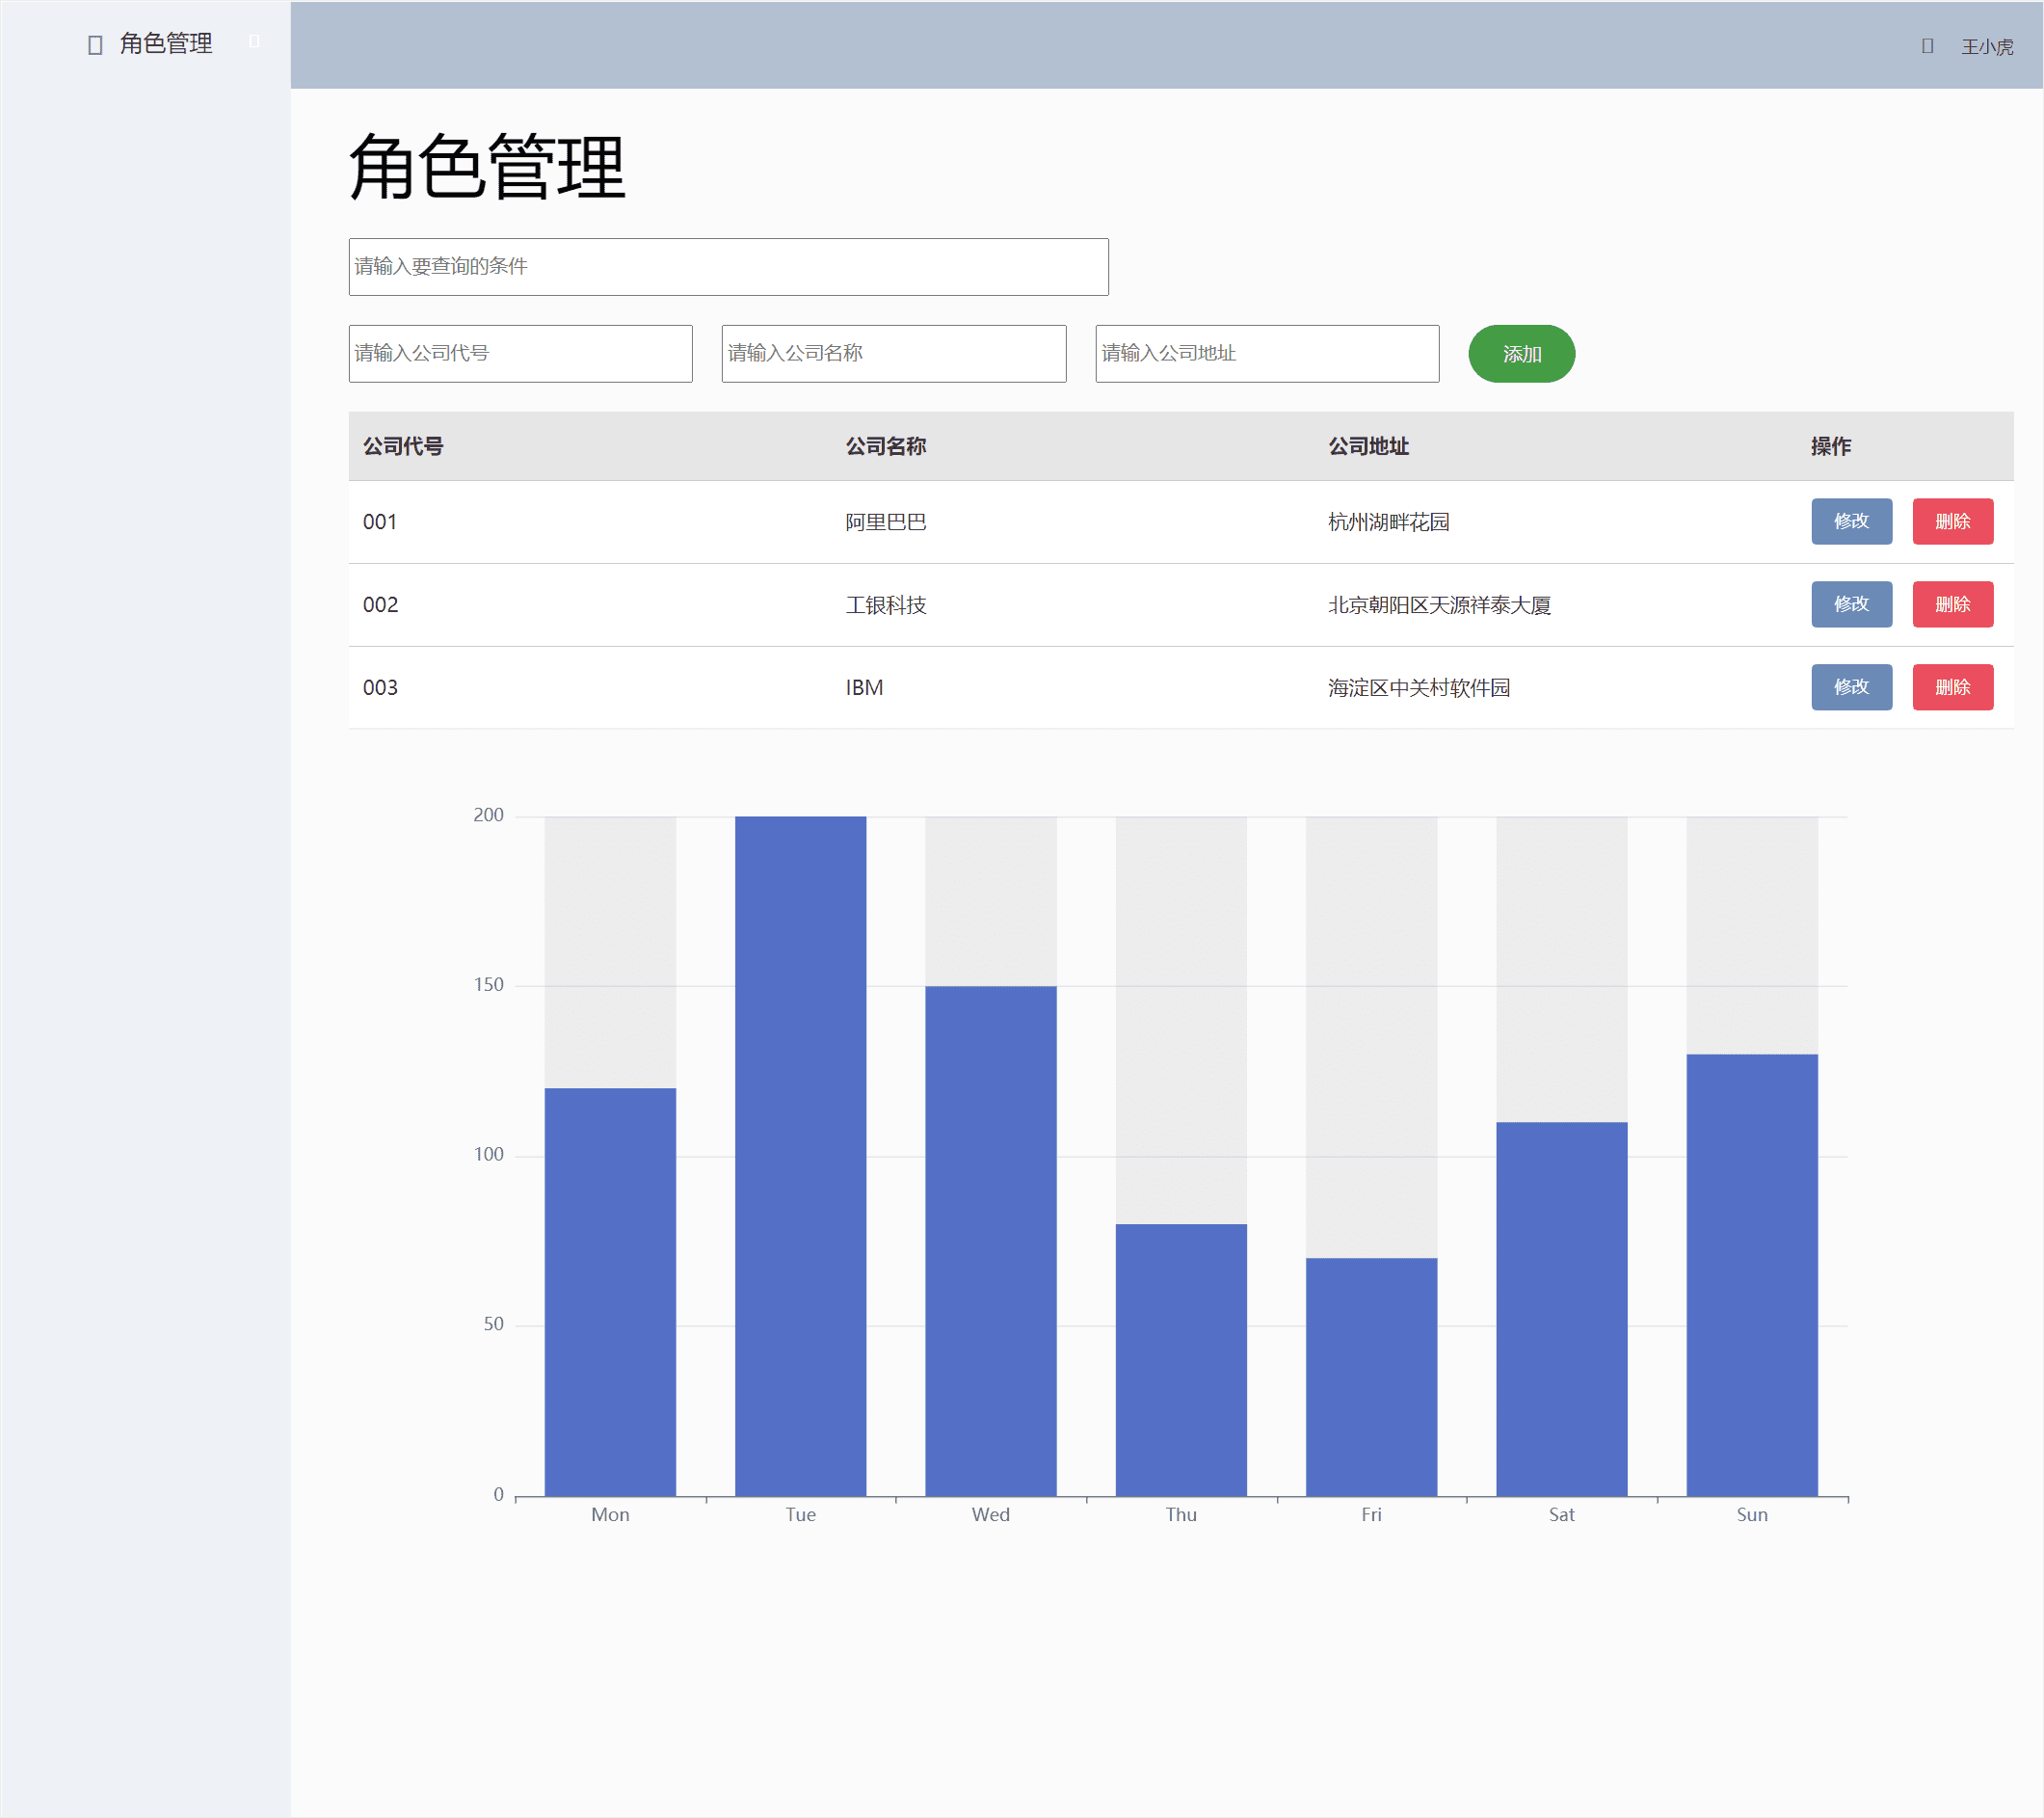Click 修改 on the IBM row
The image size is (2044, 1818).
(1851, 687)
